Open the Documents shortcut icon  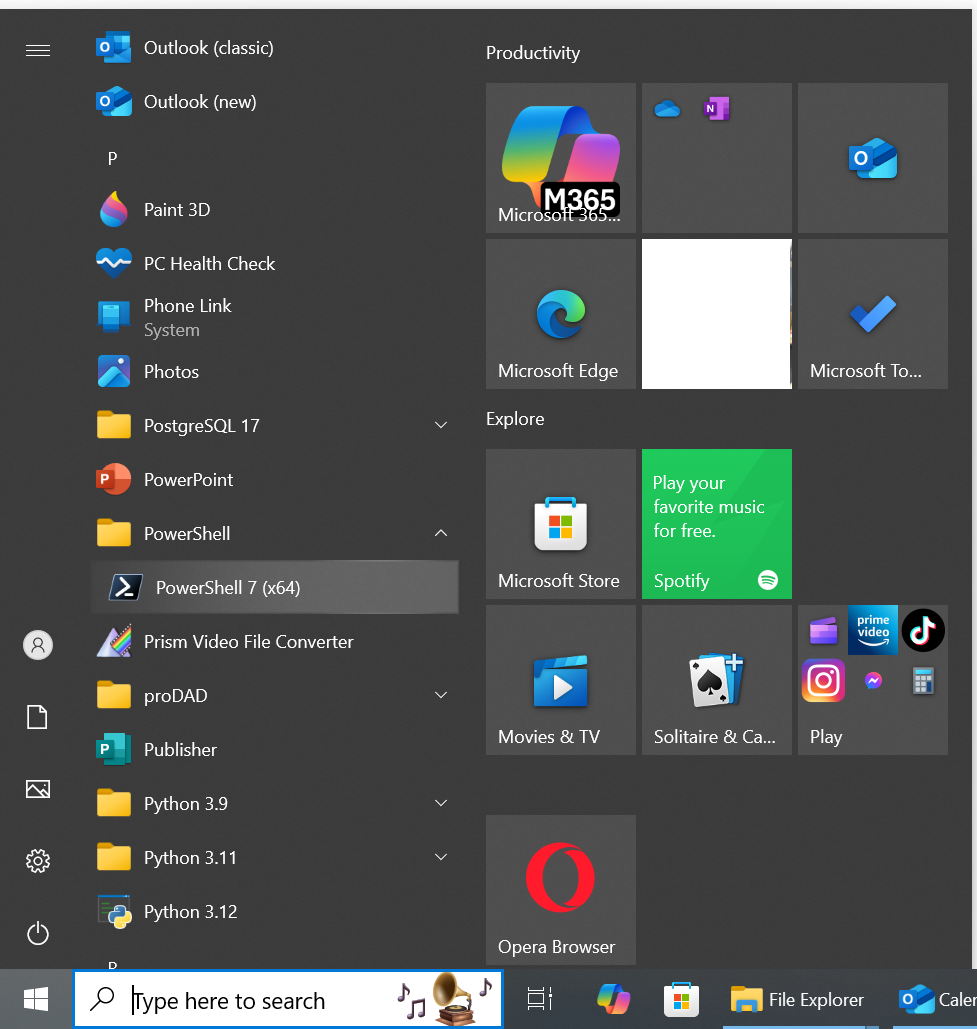[37, 717]
